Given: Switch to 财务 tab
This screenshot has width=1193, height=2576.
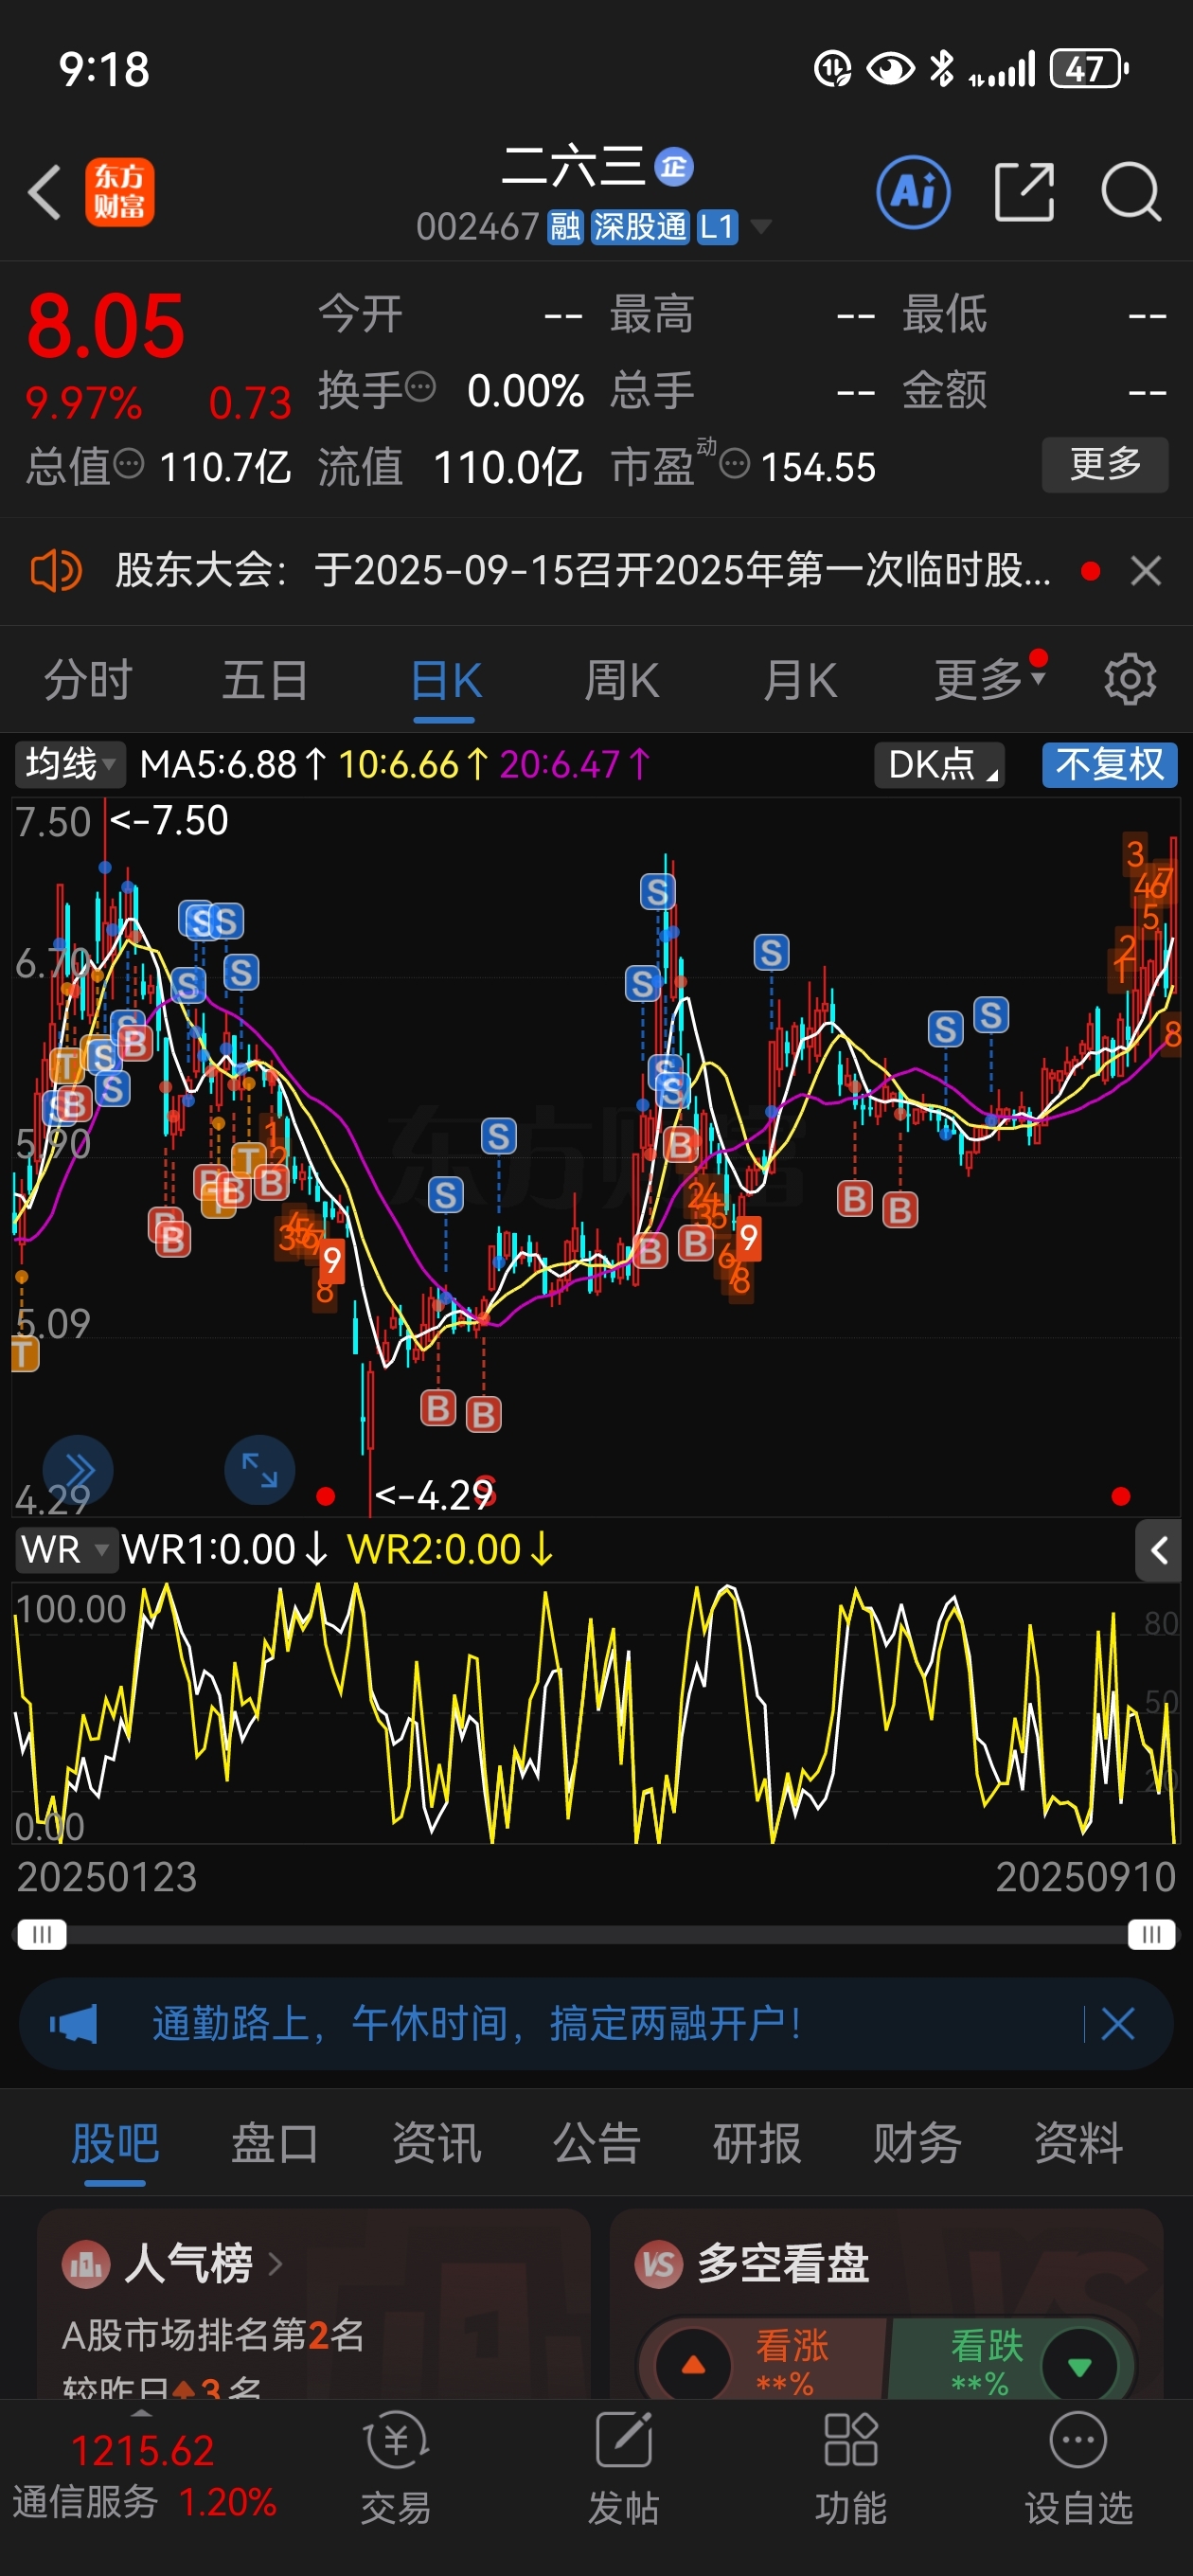Looking at the screenshot, I should point(917,2143).
